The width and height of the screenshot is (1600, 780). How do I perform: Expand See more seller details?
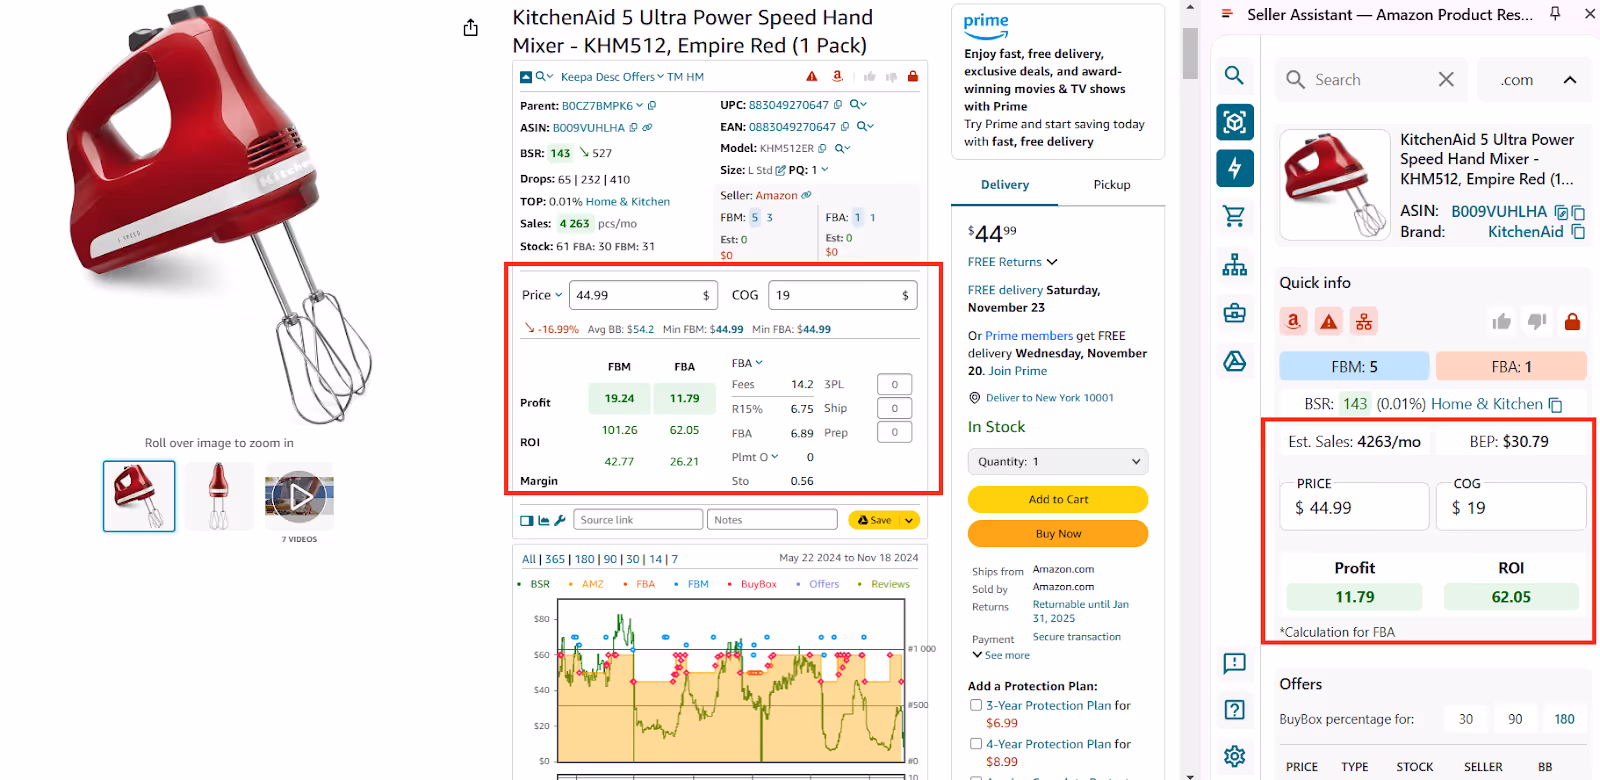click(x=1001, y=655)
